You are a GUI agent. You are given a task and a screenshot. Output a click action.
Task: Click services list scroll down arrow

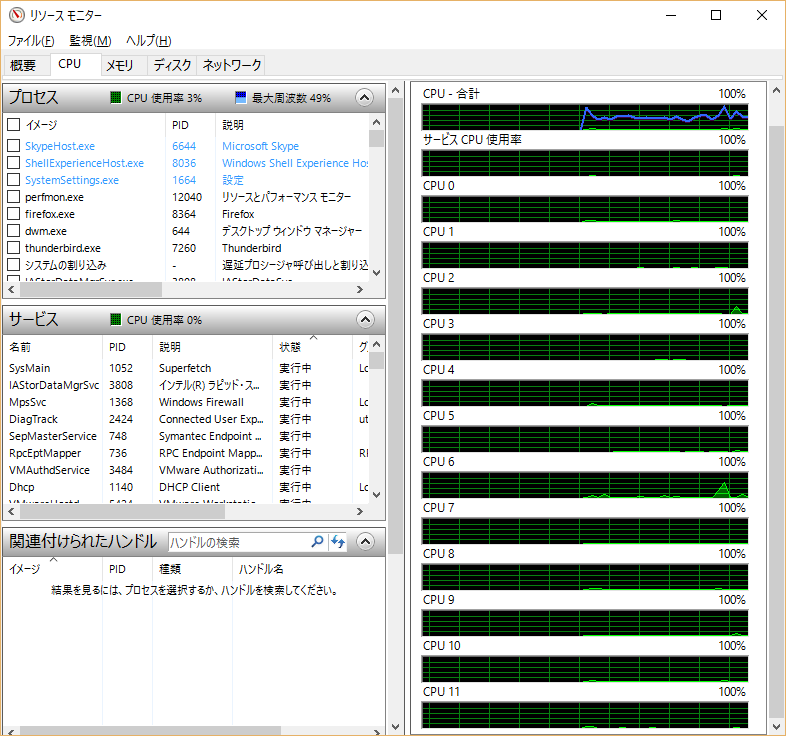tap(377, 495)
